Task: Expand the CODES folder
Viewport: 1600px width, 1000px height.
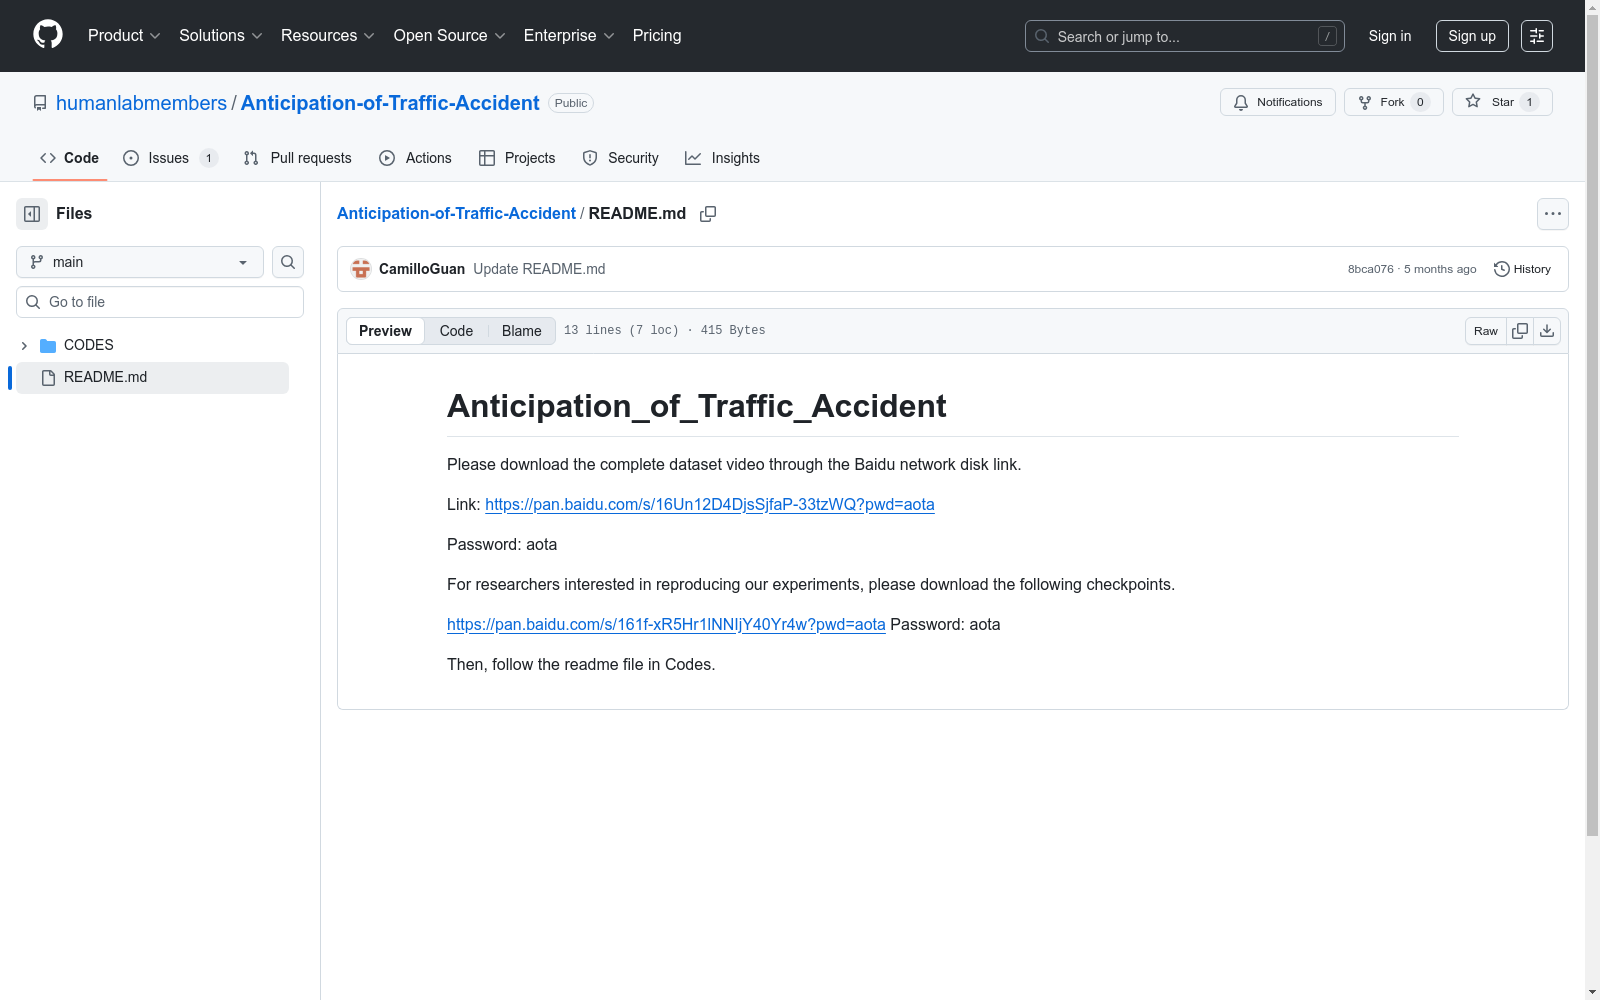Action: coord(24,346)
